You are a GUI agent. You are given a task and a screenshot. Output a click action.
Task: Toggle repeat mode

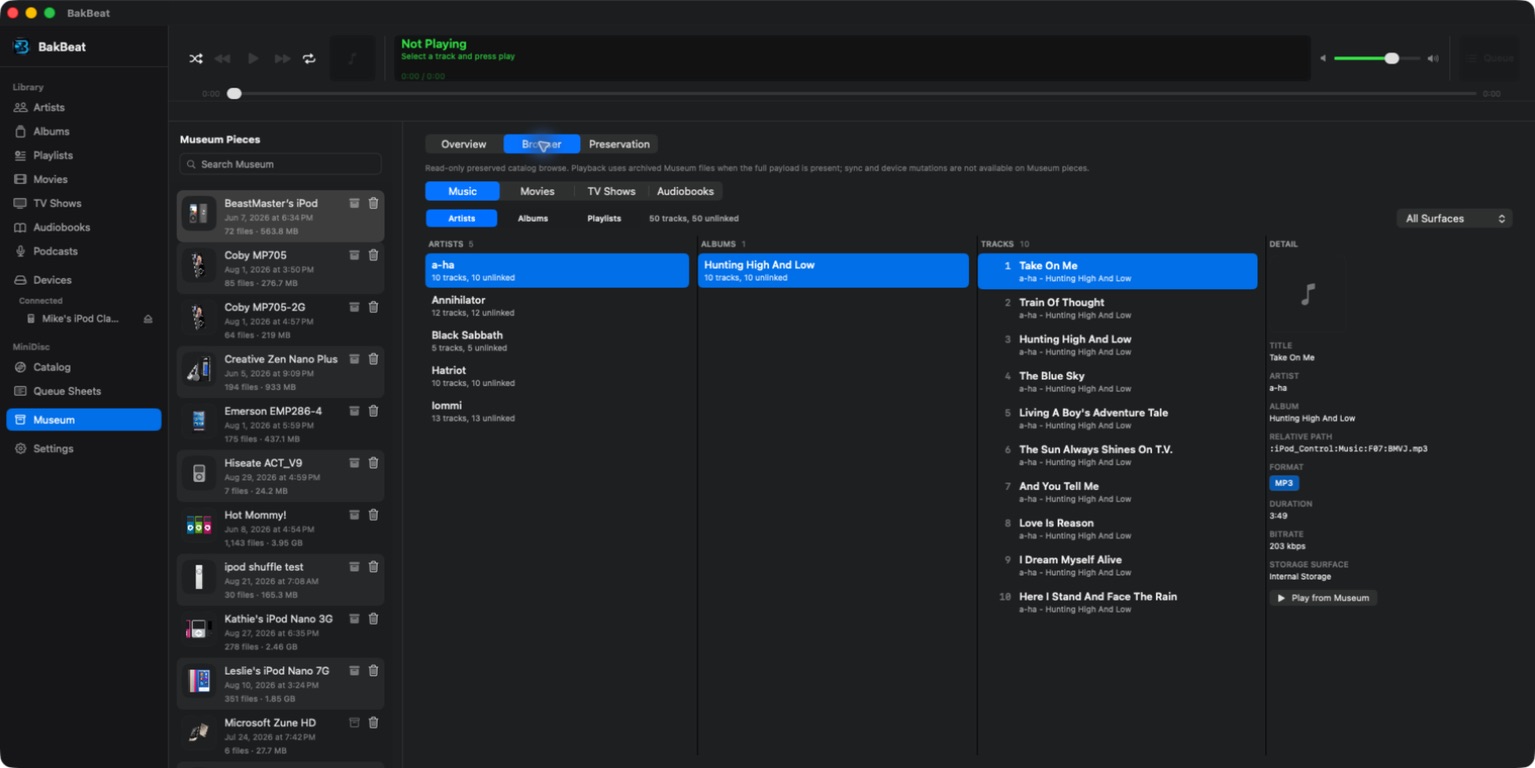[309, 59]
